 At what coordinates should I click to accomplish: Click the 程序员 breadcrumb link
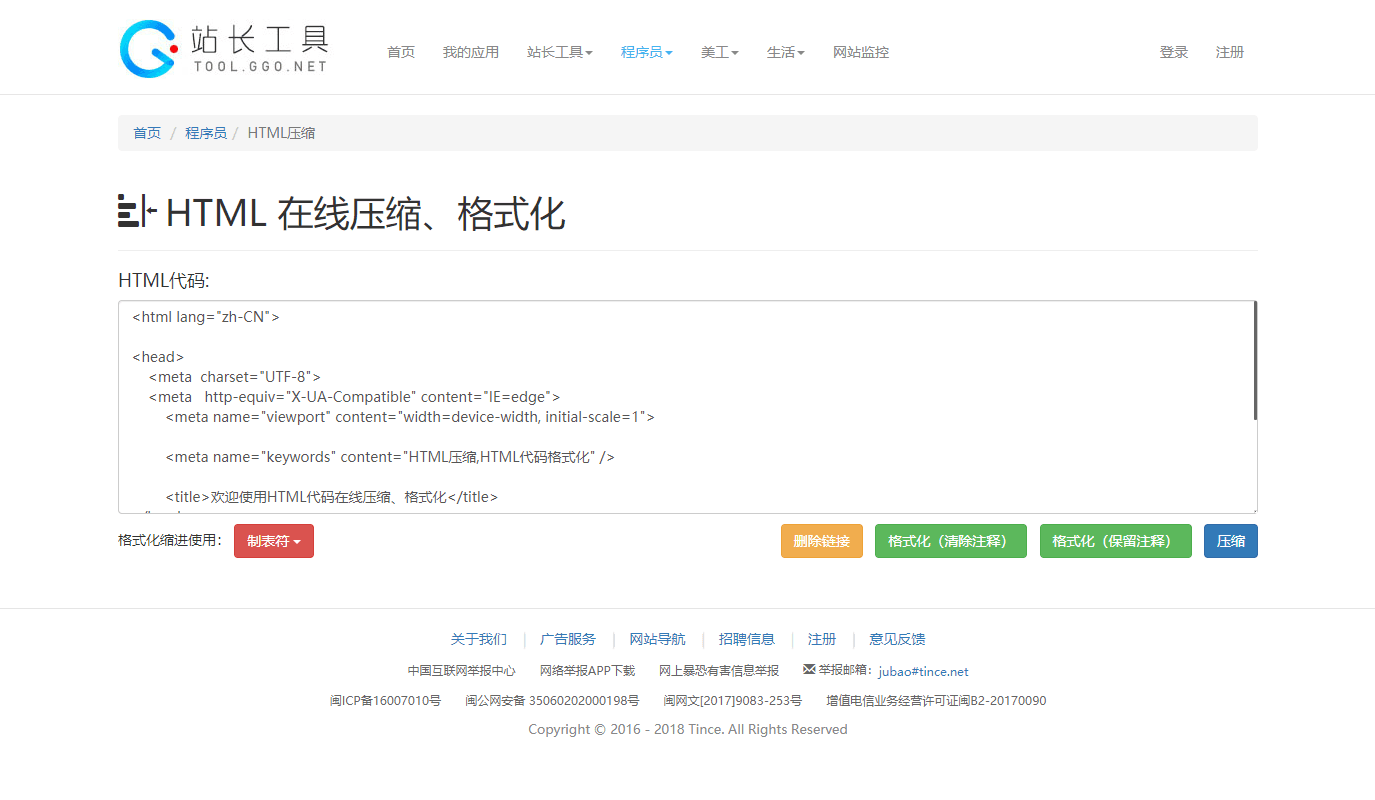click(206, 132)
